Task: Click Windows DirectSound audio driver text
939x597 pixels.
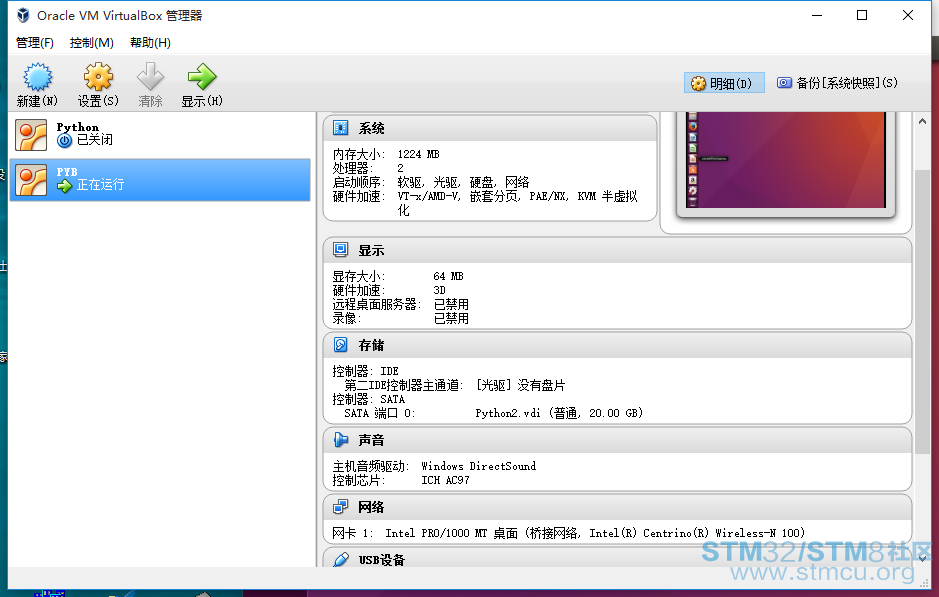Action: tap(478, 466)
